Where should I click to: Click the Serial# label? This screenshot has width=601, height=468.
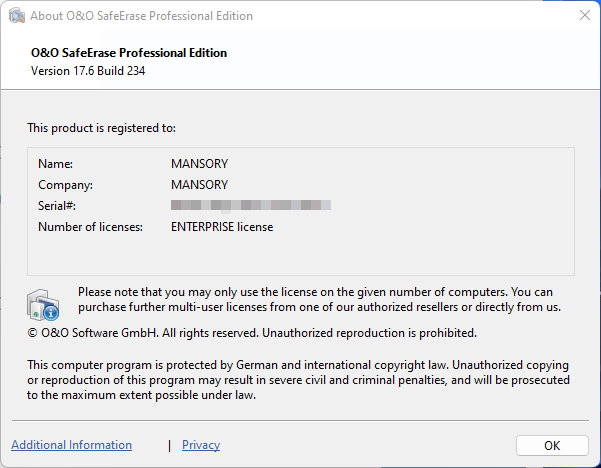57,206
